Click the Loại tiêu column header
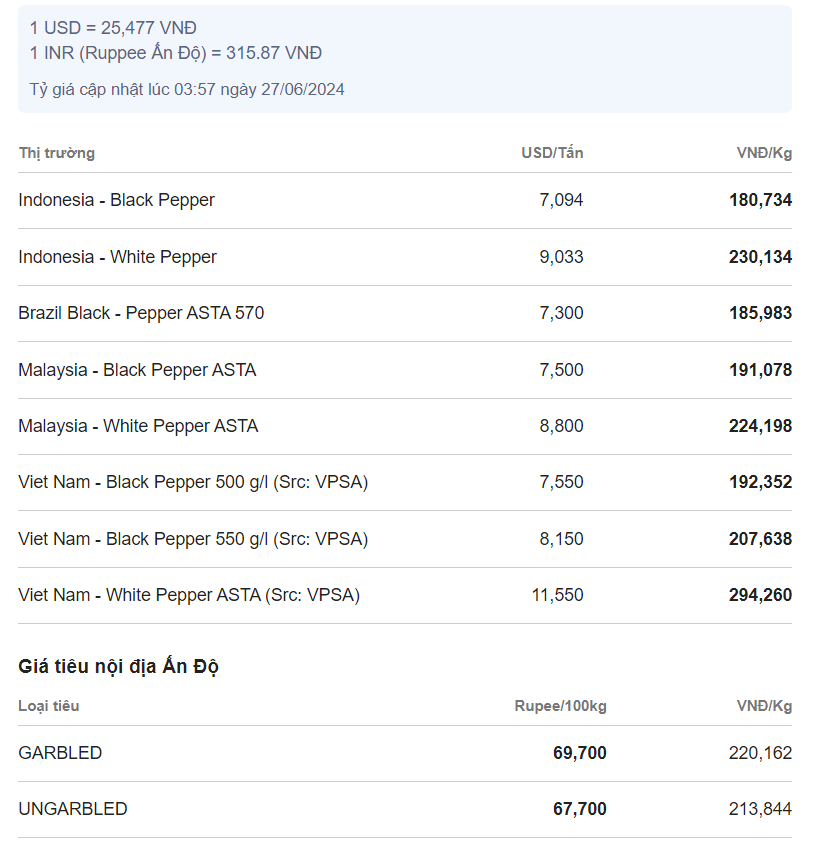Viewport: 819px width, 843px height. coord(48,706)
